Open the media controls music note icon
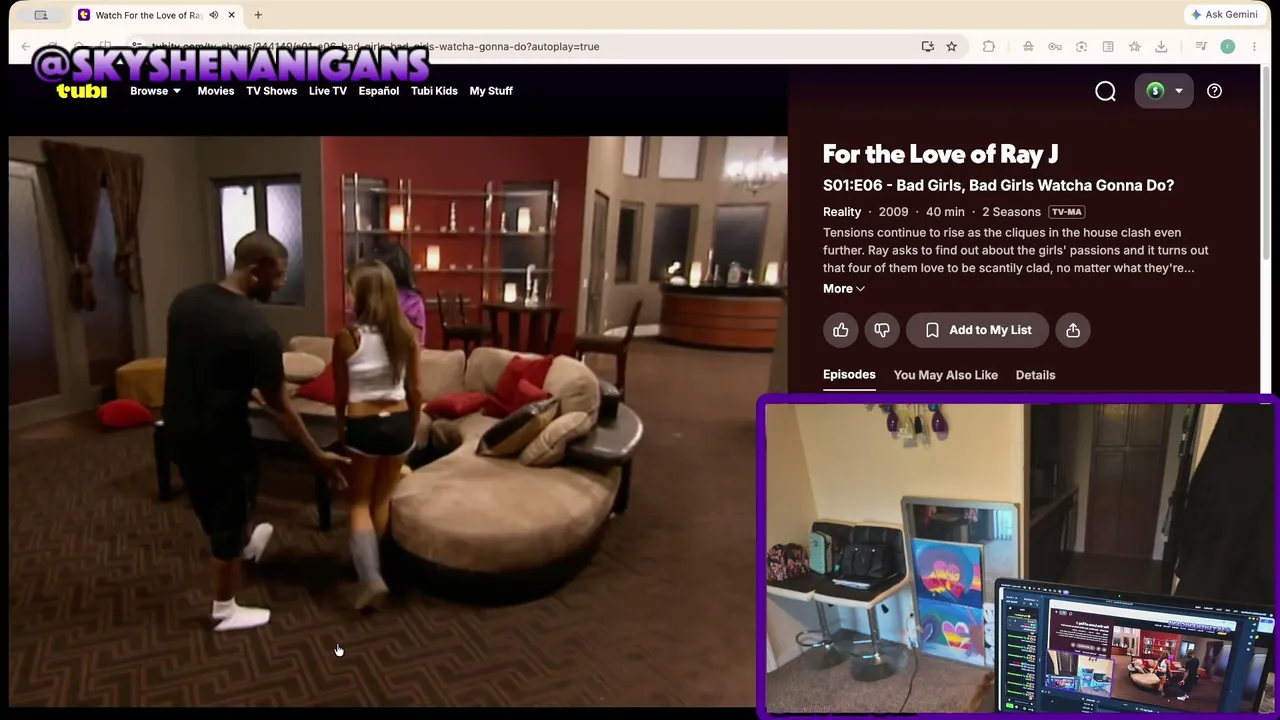The image size is (1280, 720). (1201, 46)
